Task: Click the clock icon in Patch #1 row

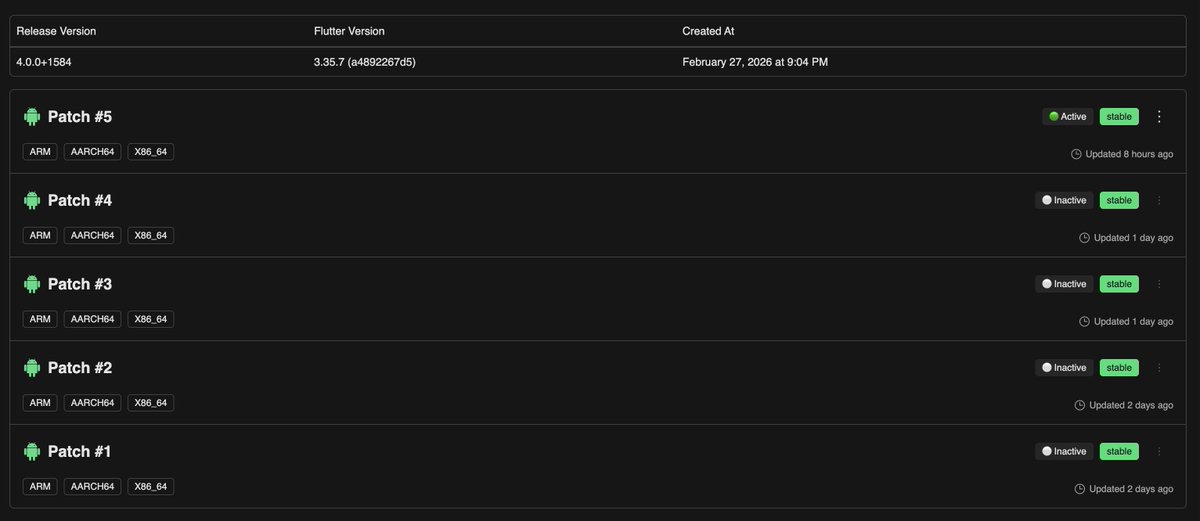Action: [x=1080, y=489]
